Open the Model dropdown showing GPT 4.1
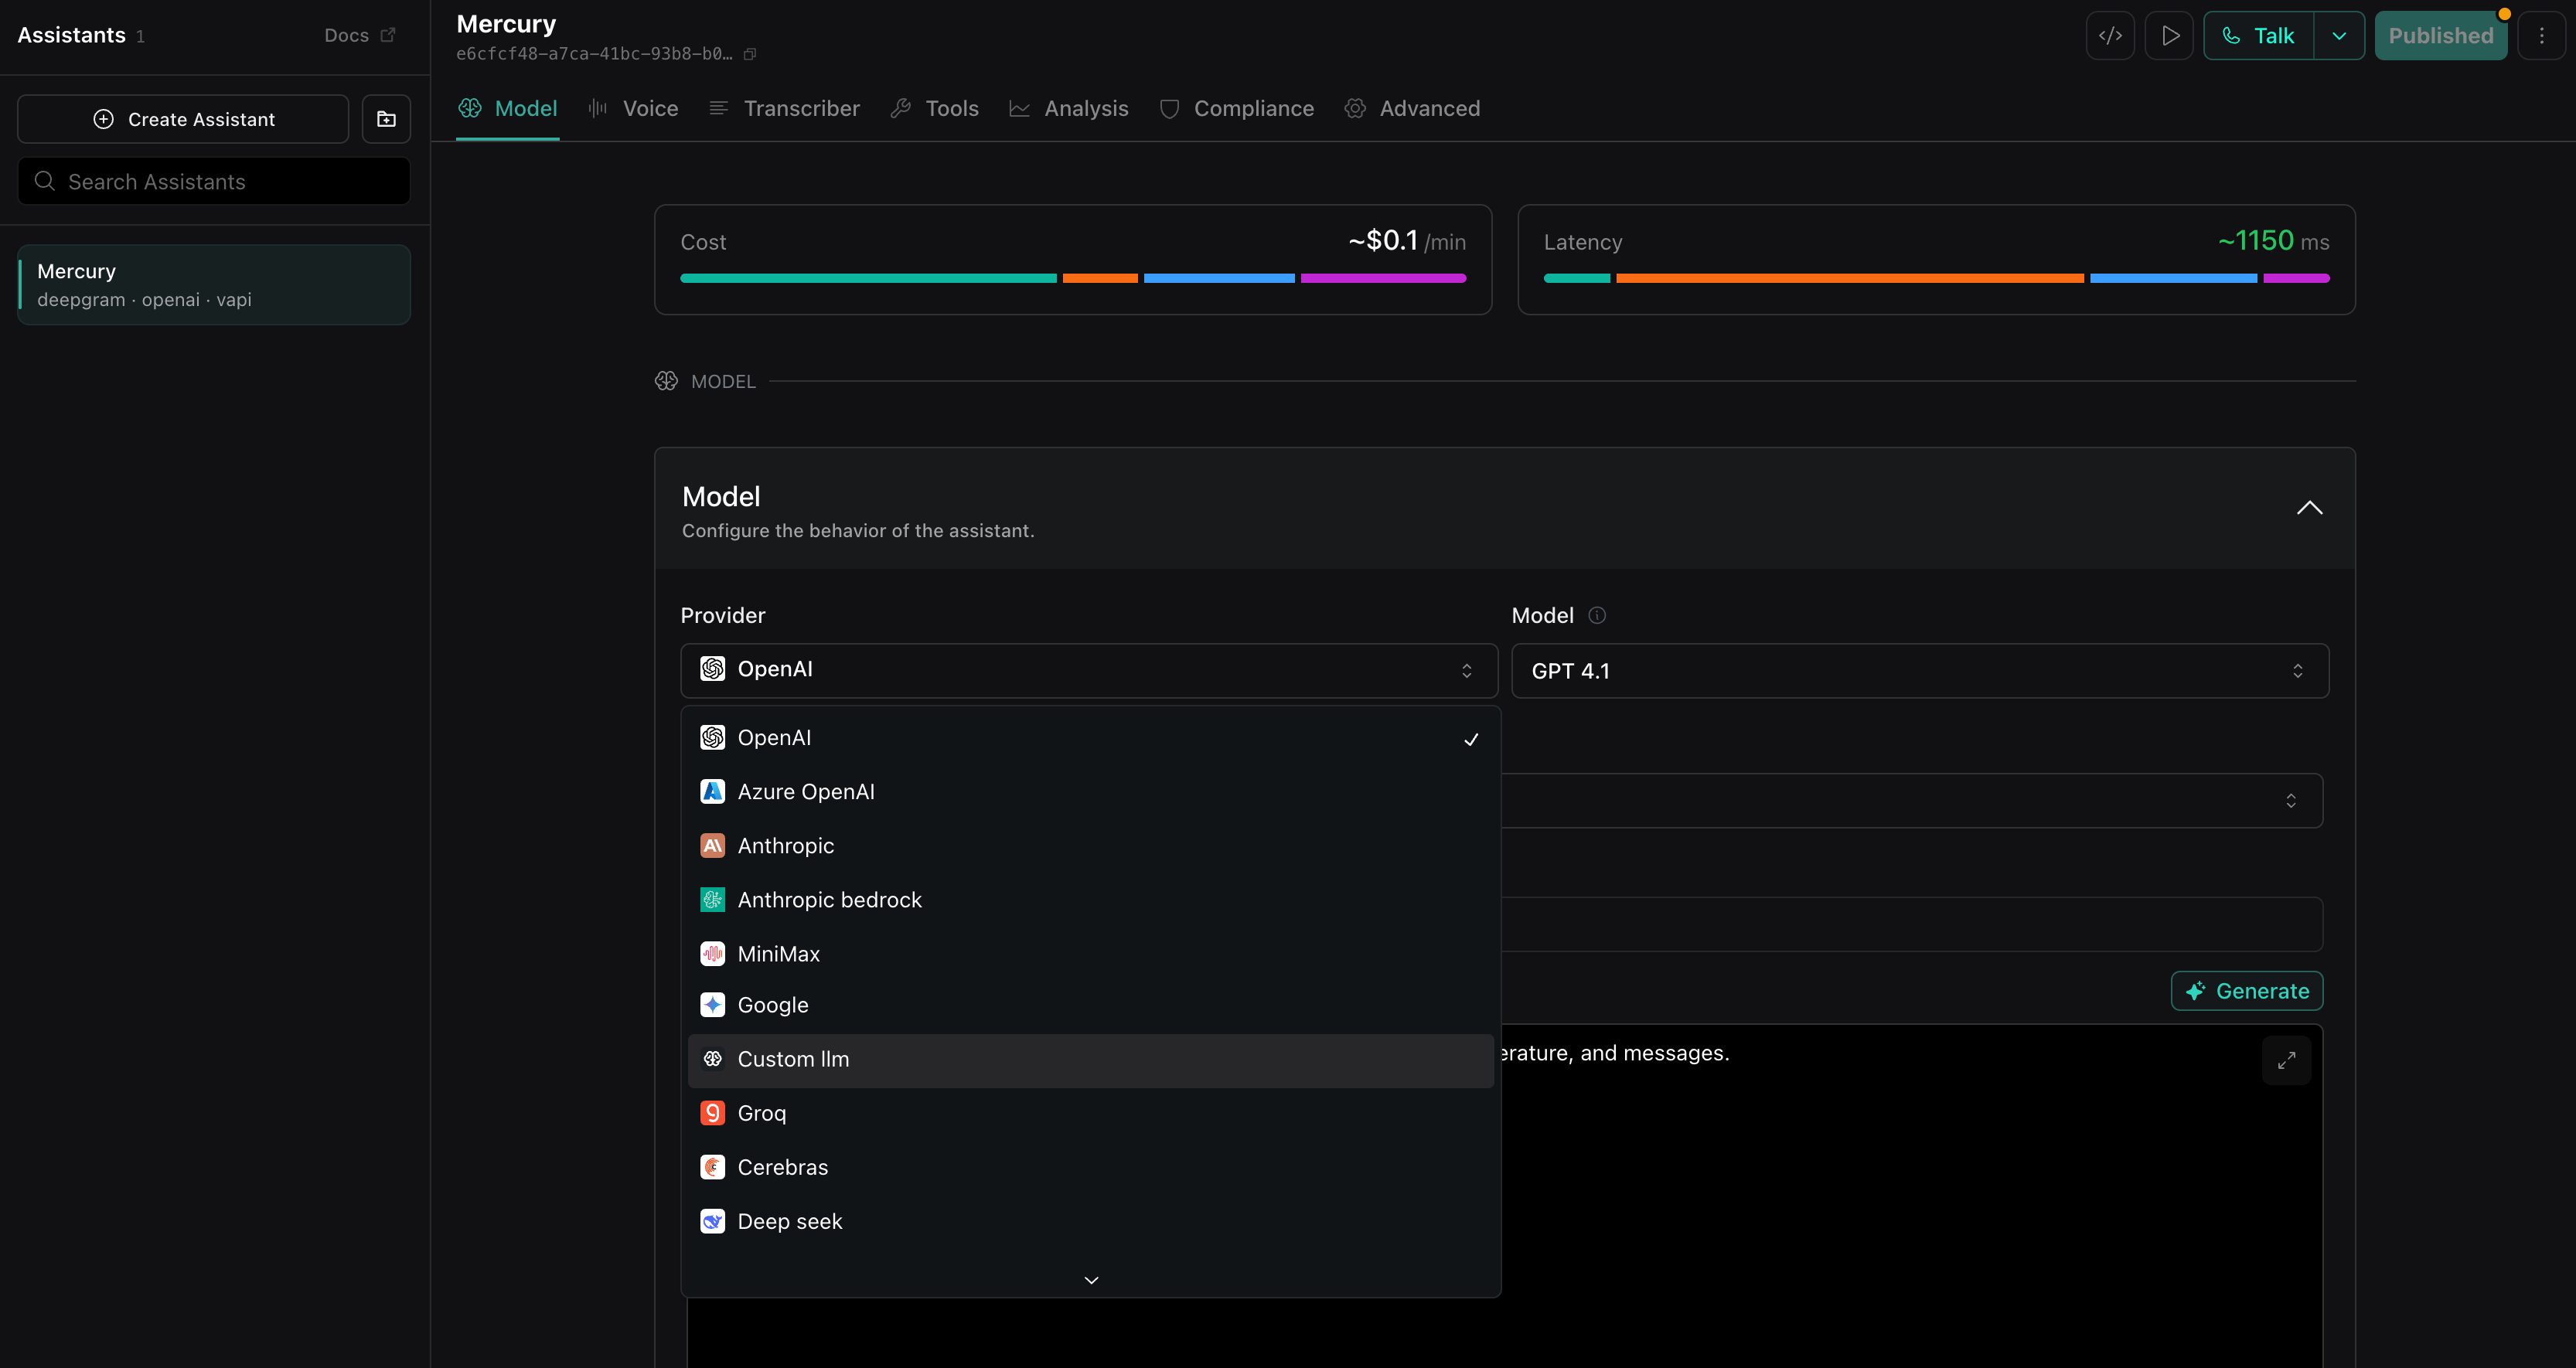 pos(1920,671)
